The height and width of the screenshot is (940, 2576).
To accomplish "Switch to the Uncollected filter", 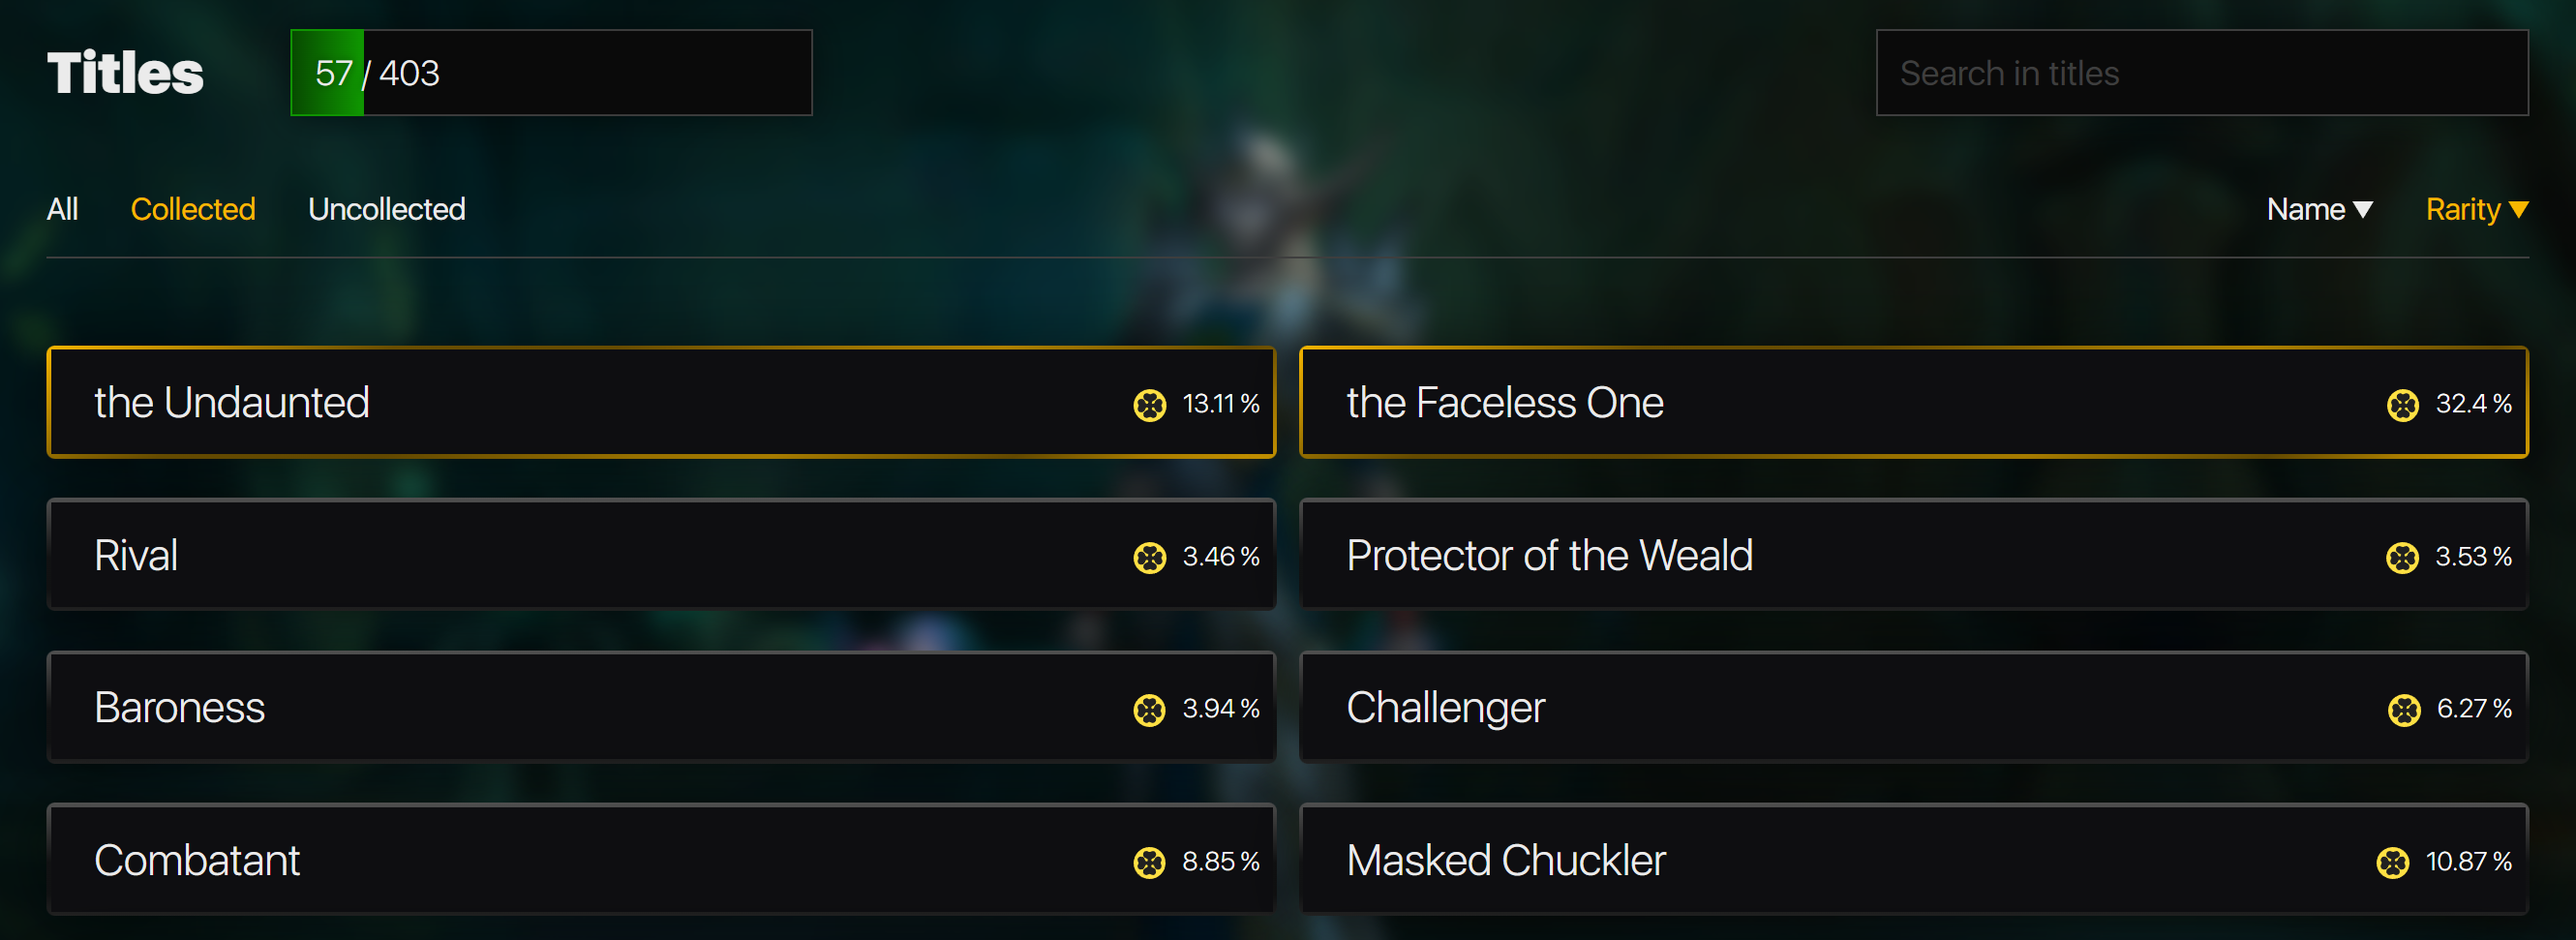I will (x=386, y=209).
